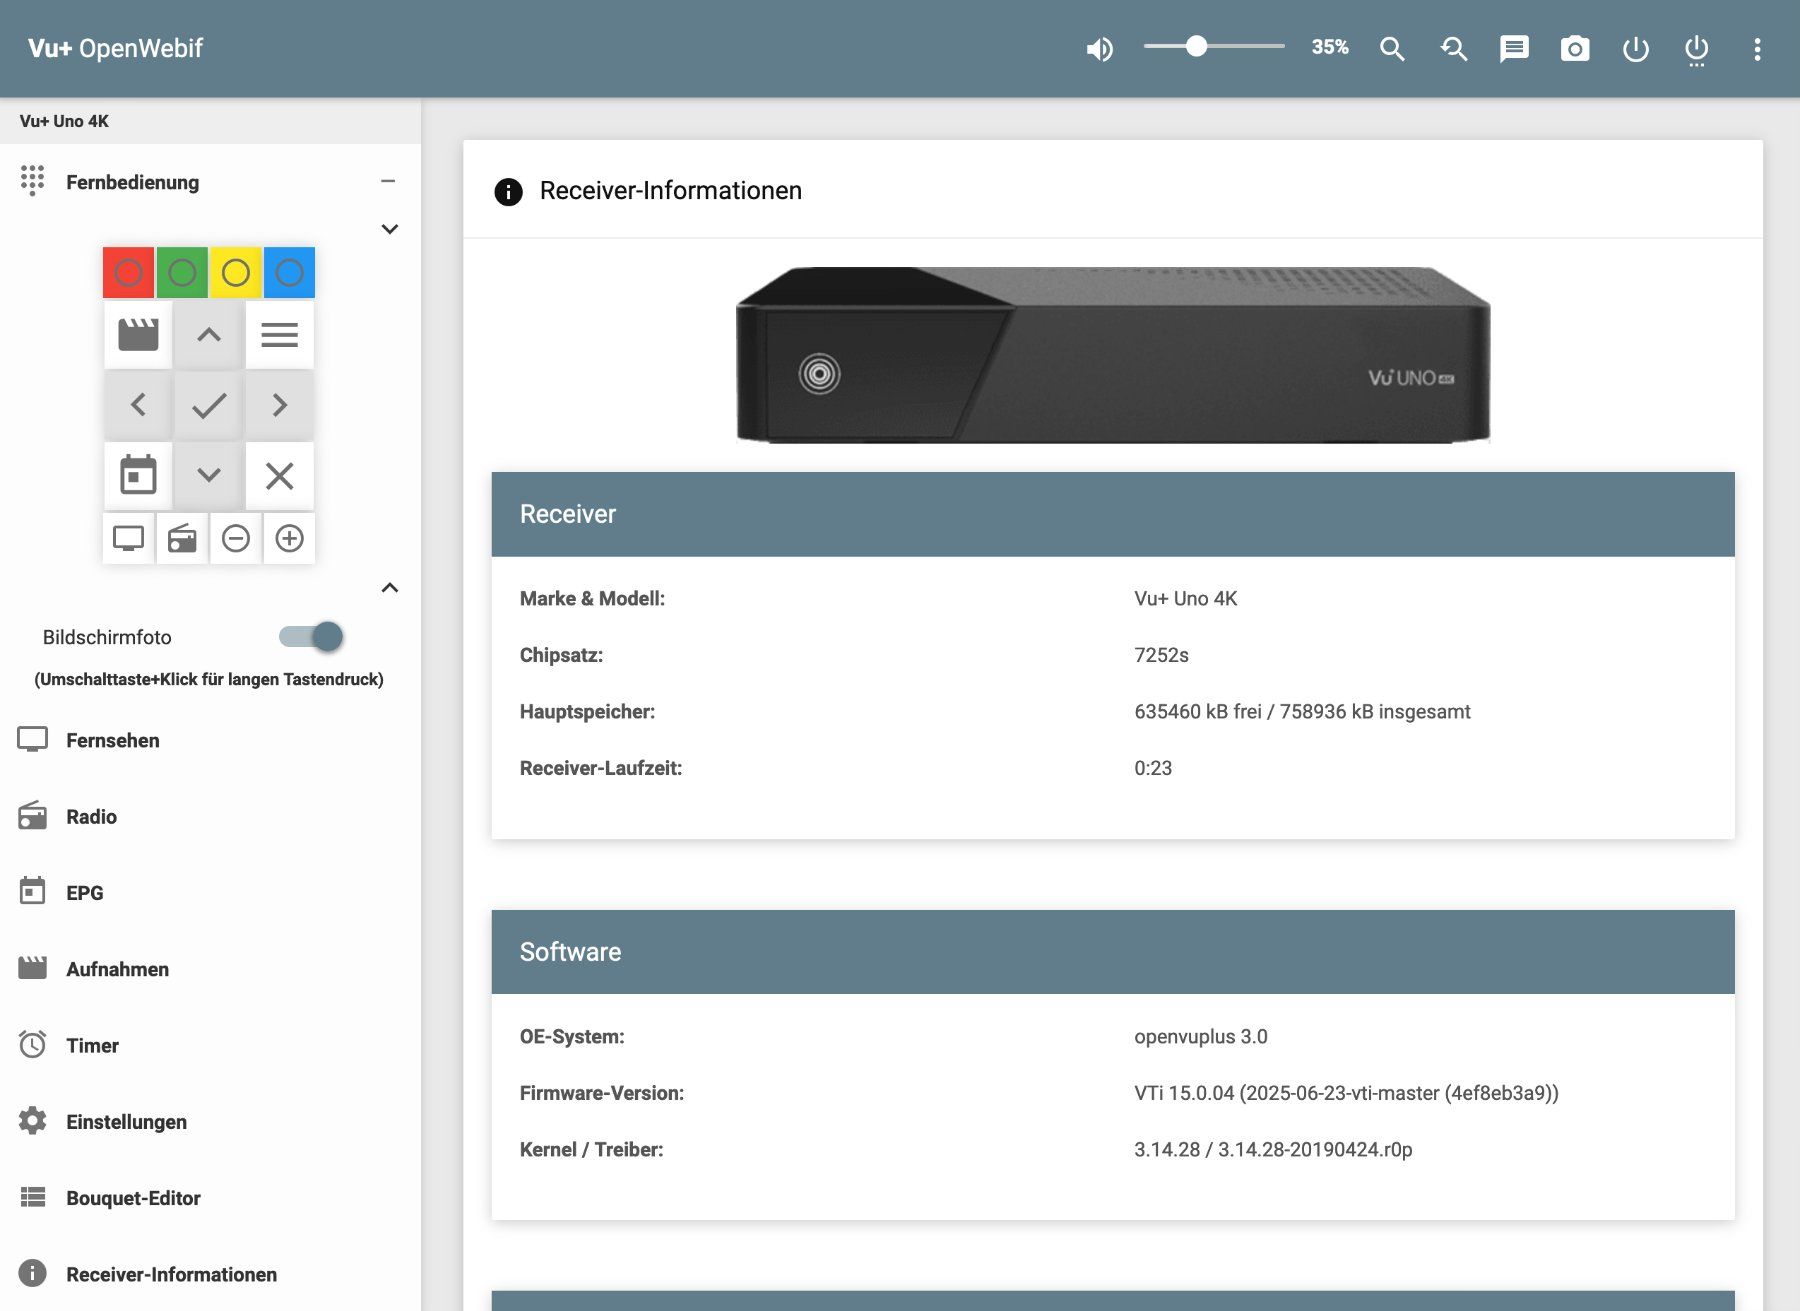The width and height of the screenshot is (1800, 1311).
Task: Switch to radio mode on remote
Action: click(x=182, y=538)
